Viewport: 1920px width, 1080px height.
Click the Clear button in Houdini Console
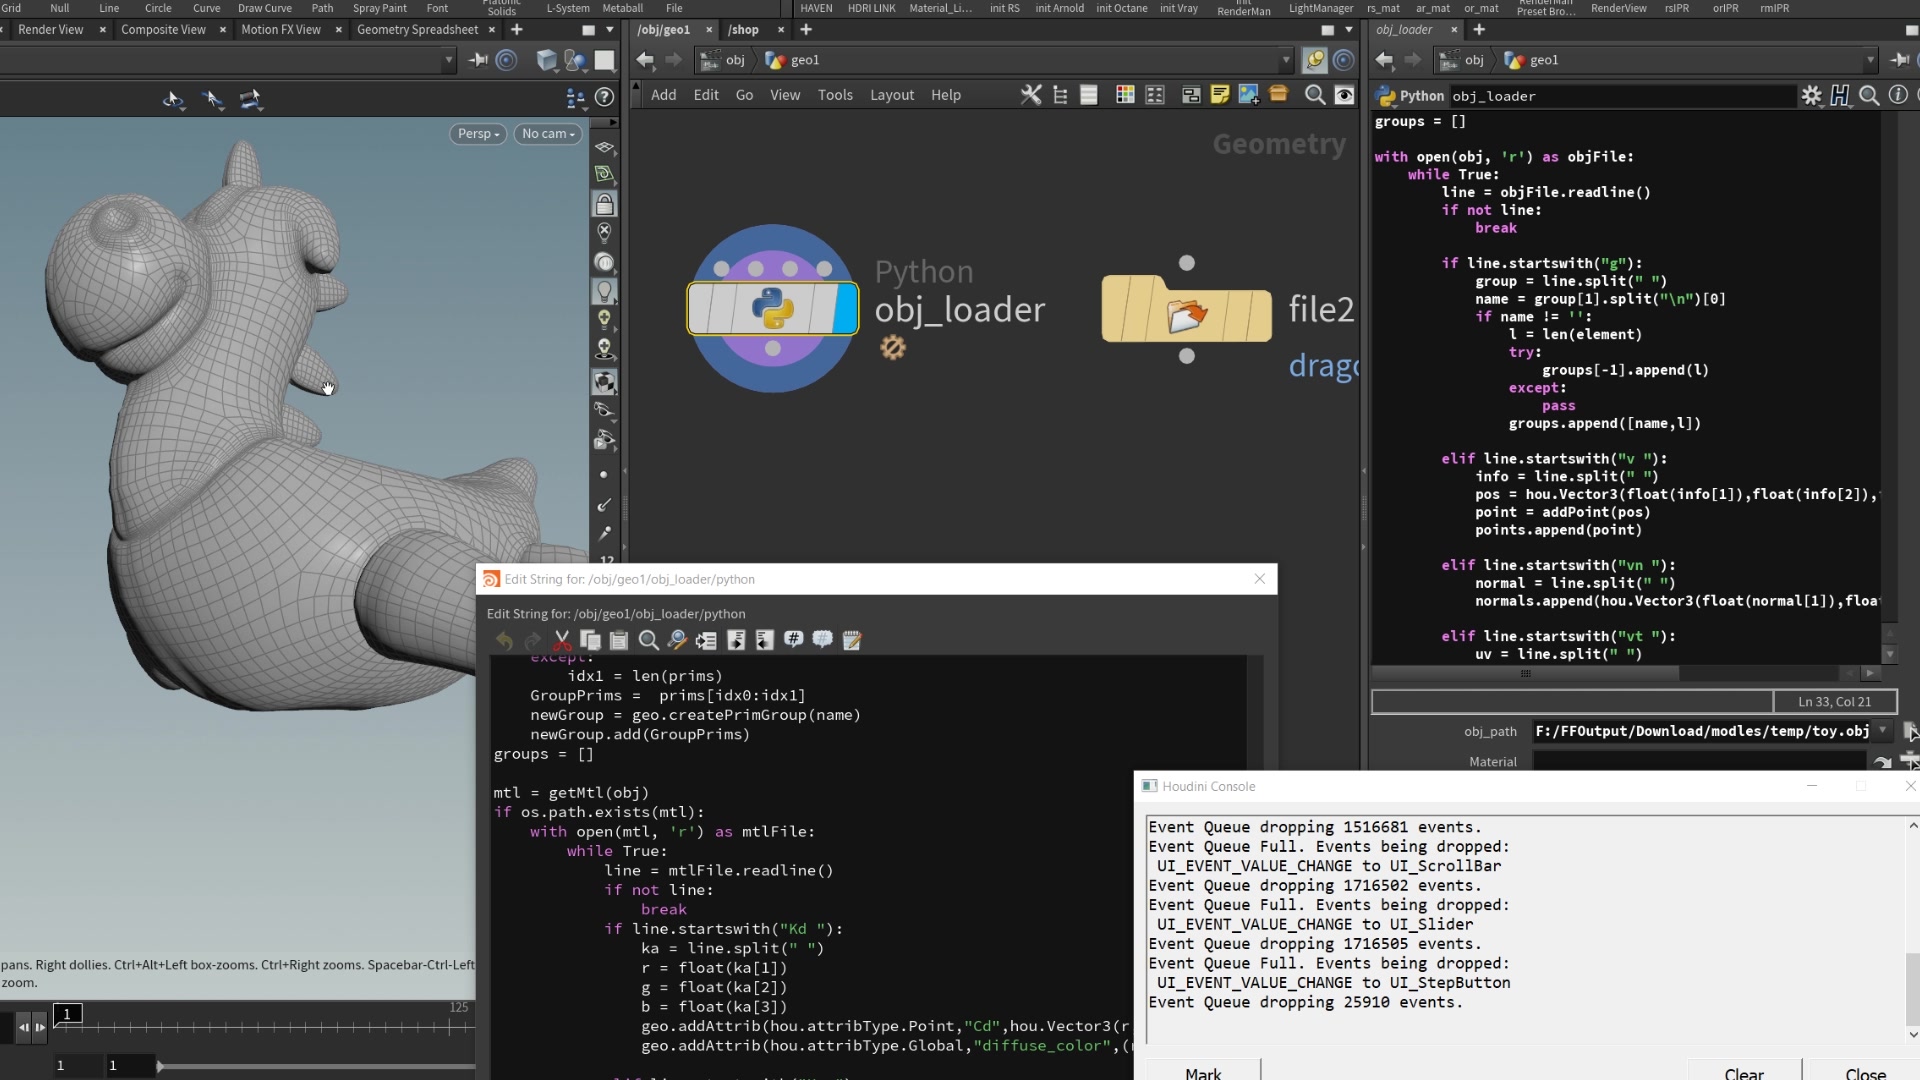1744,1072
